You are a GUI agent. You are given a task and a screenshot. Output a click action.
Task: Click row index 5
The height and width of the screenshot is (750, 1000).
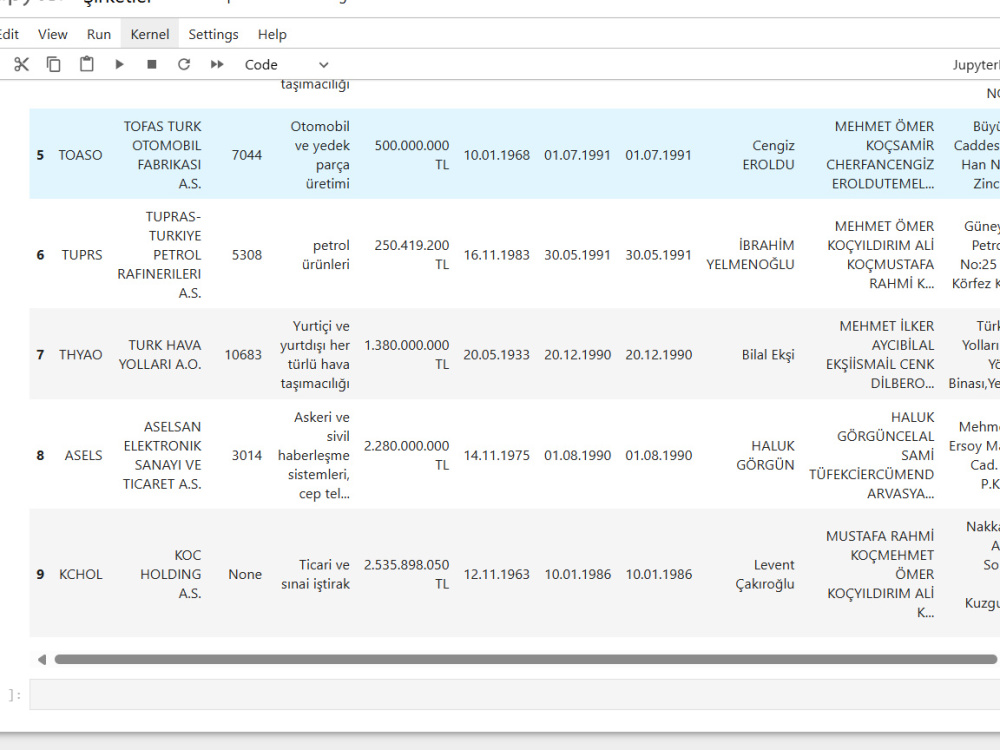point(40,155)
